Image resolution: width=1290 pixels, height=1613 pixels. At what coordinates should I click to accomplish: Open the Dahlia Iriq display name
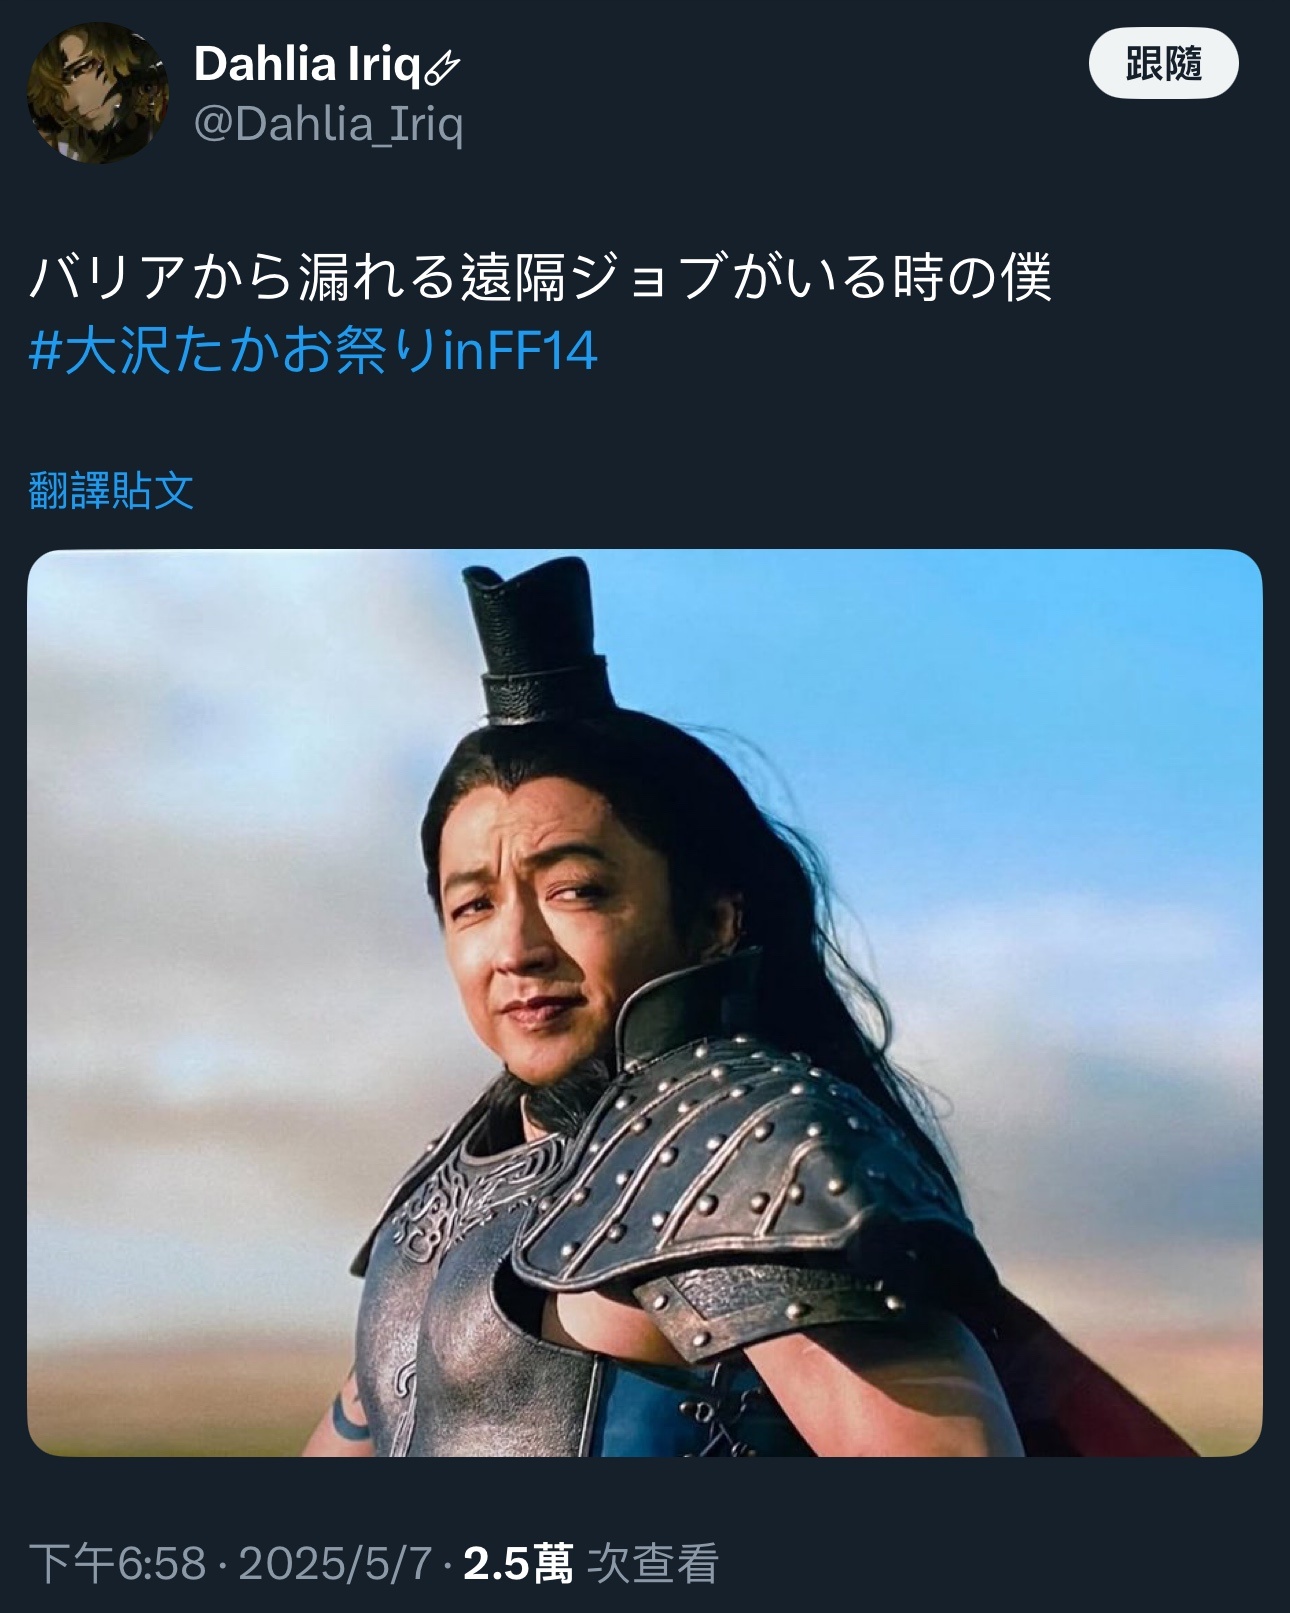[307, 65]
